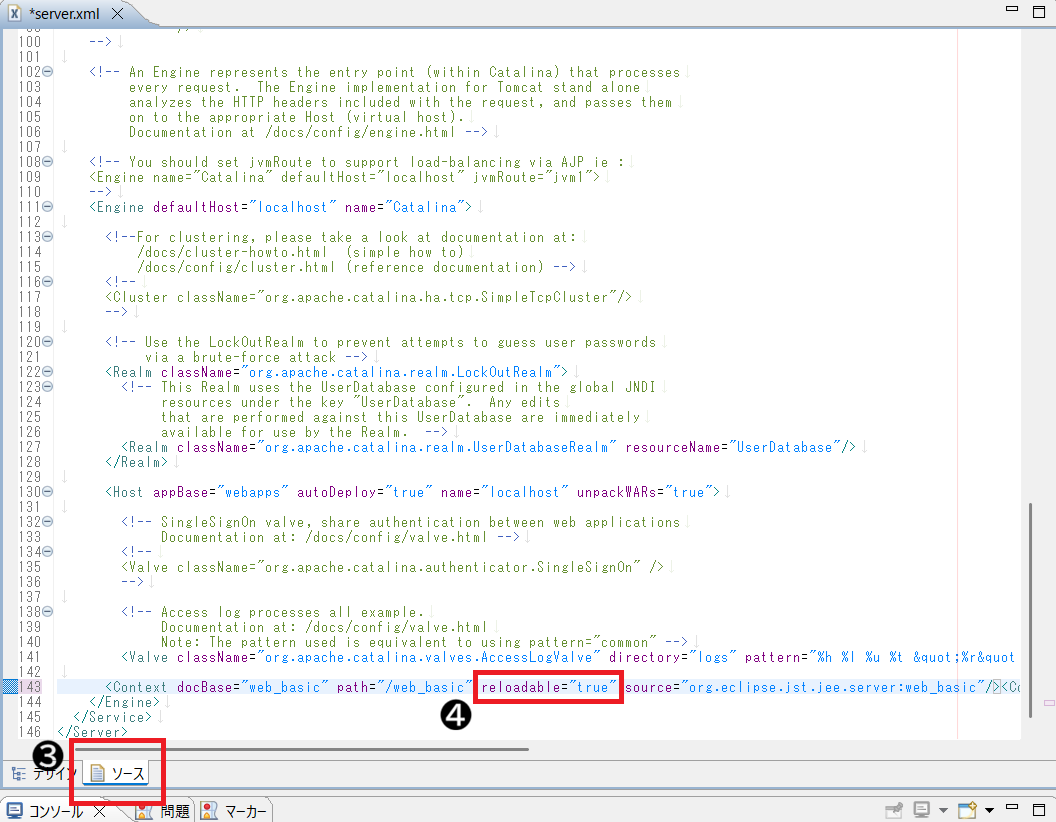Click the editor's horizontal scrollbar
Image resolution: width=1056 pixels, height=822 pixels.
(300, 747)
